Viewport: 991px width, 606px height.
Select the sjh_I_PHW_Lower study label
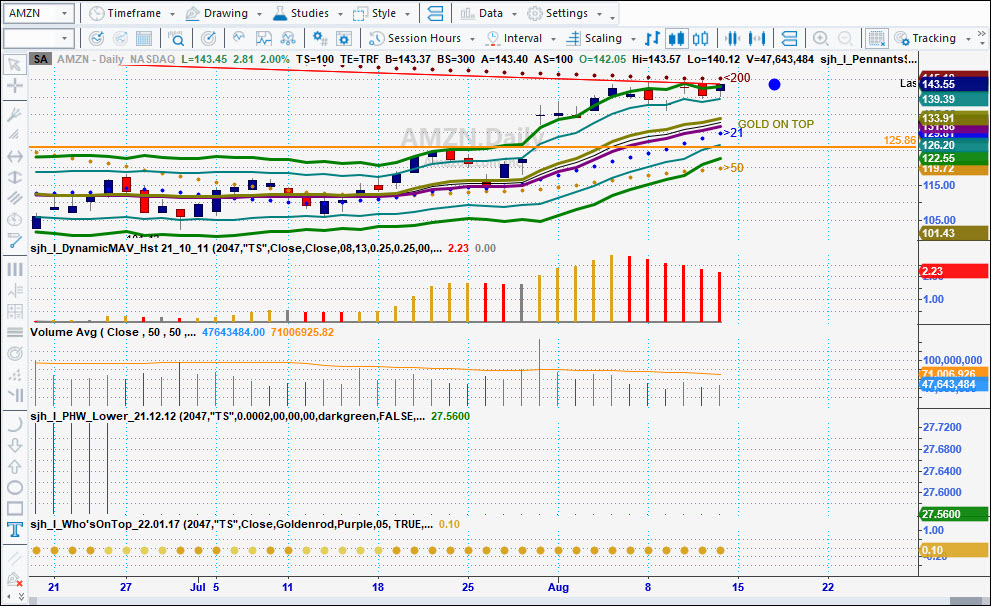pos(228,416)
